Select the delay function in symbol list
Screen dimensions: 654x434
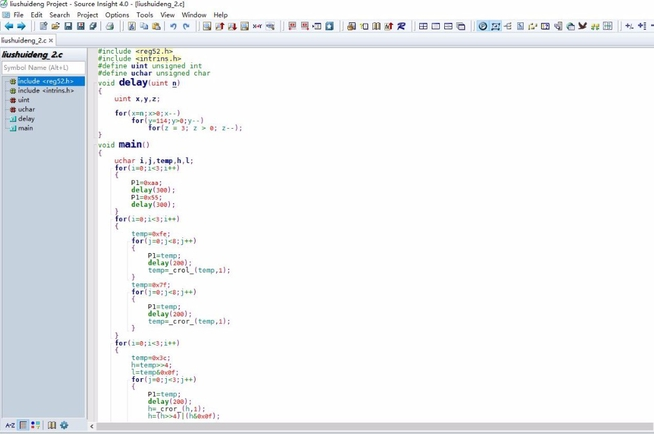pos(26,119)
